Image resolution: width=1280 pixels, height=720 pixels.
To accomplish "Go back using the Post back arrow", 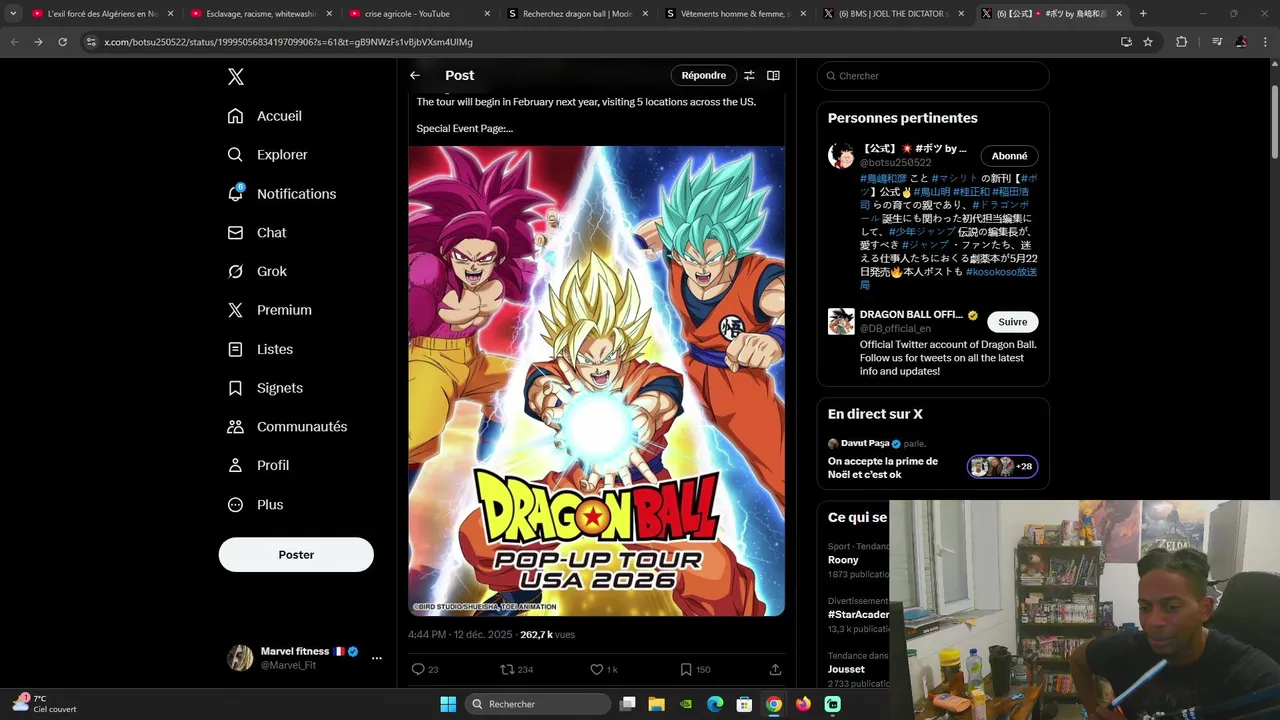I will [415, 75].
